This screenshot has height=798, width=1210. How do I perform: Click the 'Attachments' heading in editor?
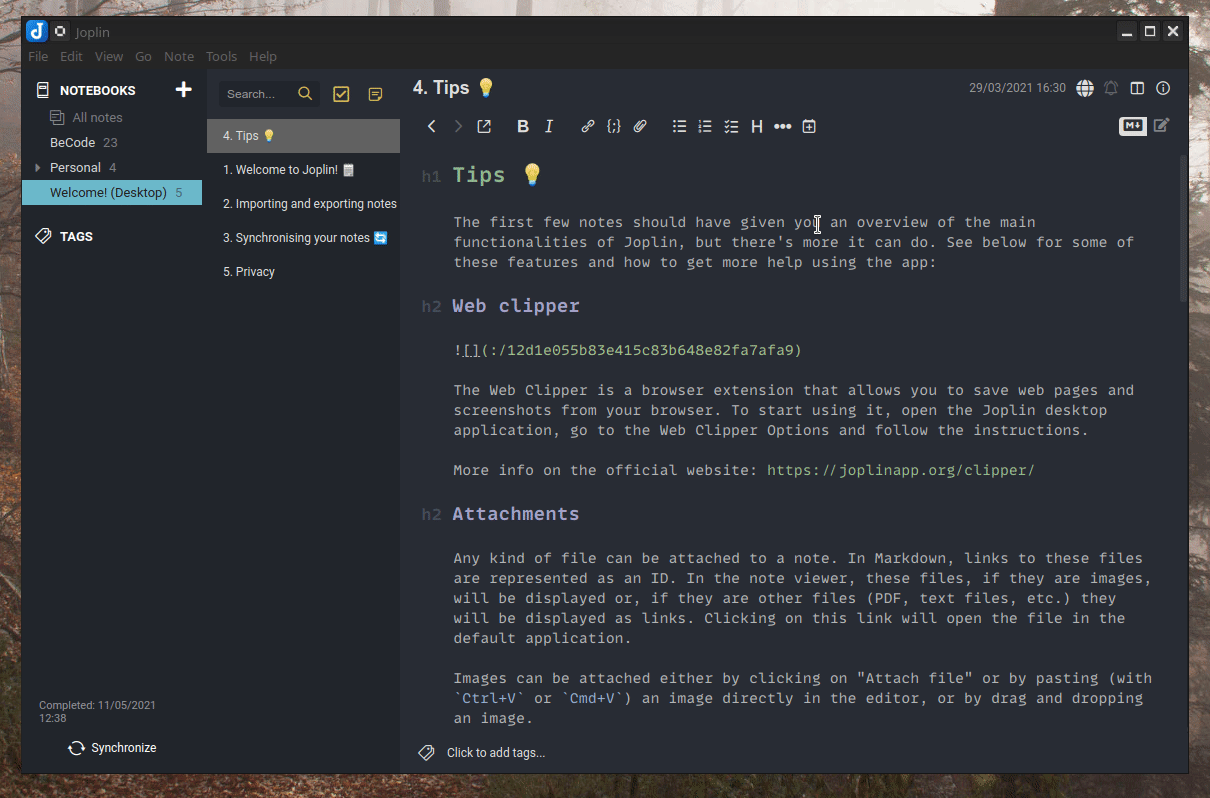tap(516, 514)
